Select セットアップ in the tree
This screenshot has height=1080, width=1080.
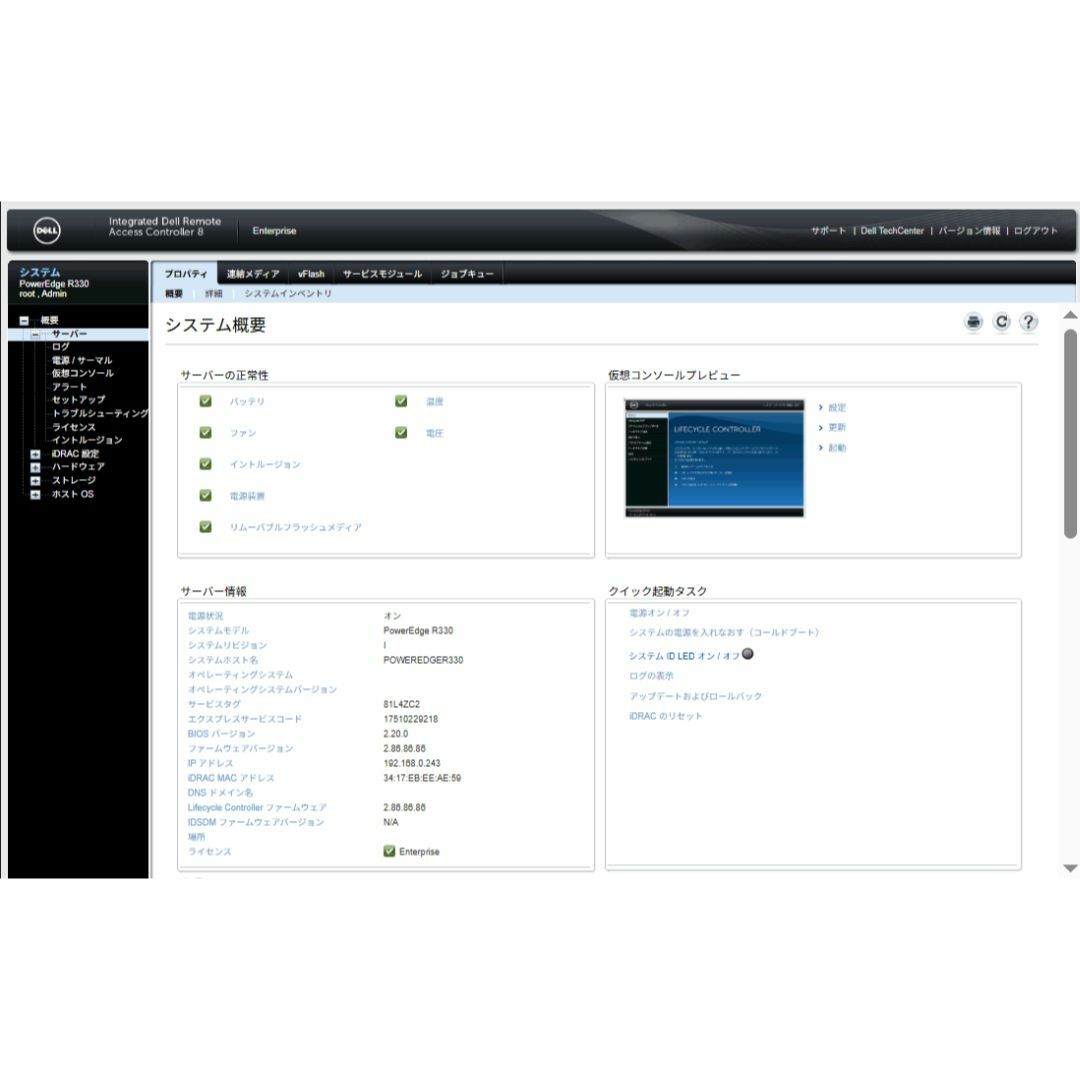coord(79,400)
